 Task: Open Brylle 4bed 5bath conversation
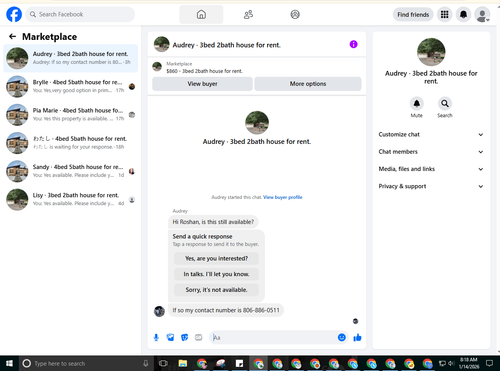pos(71,86)
